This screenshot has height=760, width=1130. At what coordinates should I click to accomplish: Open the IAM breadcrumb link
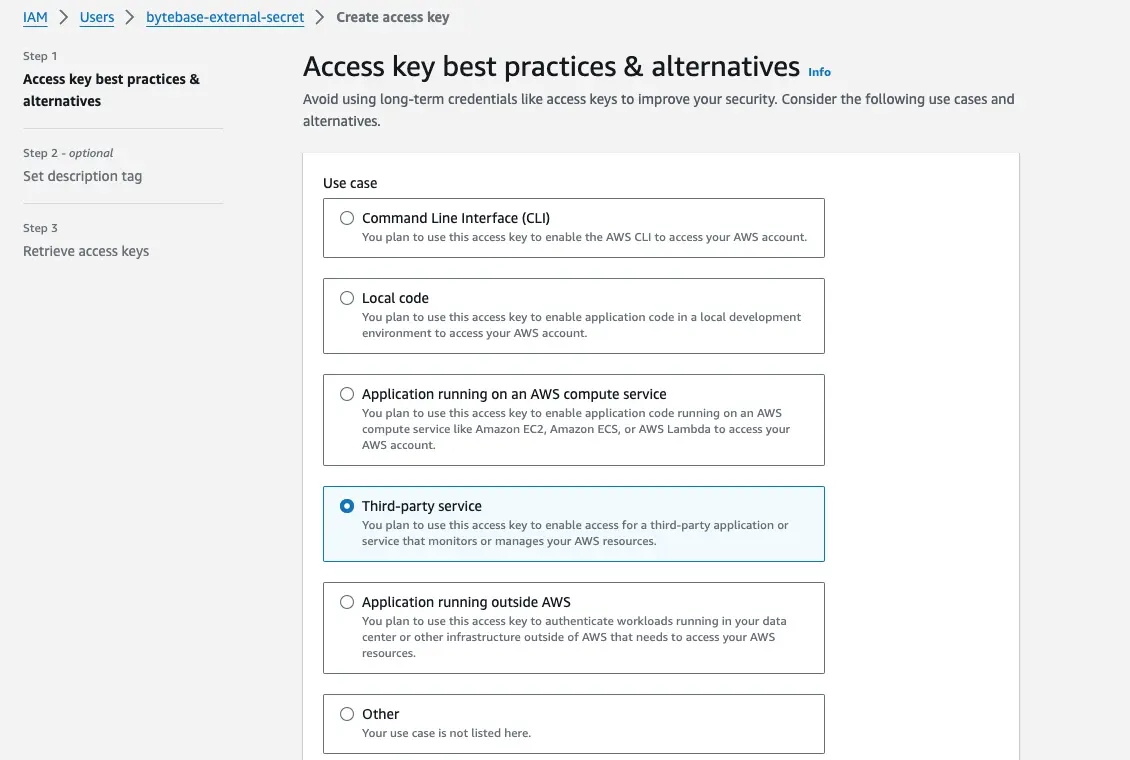click(x=35, y=17)
